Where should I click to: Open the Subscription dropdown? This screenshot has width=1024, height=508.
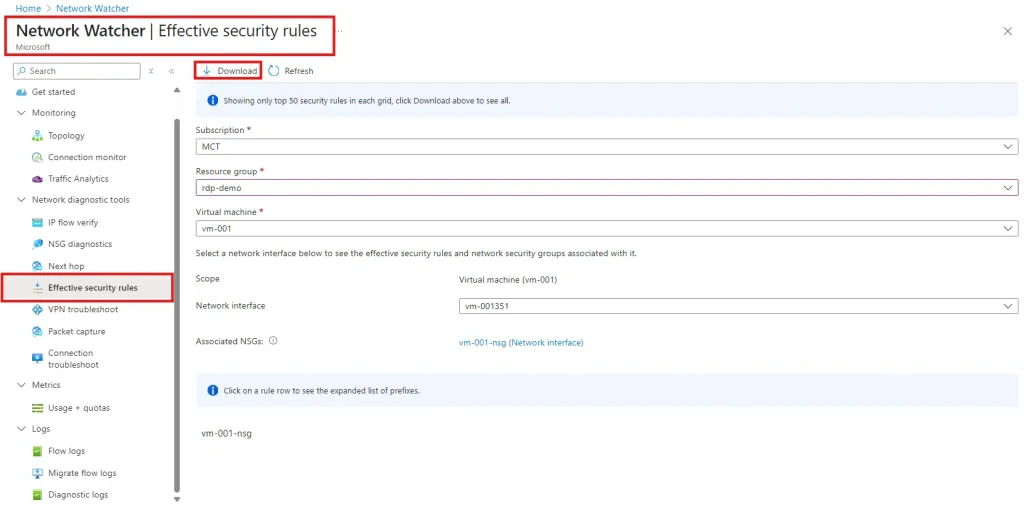606,147
